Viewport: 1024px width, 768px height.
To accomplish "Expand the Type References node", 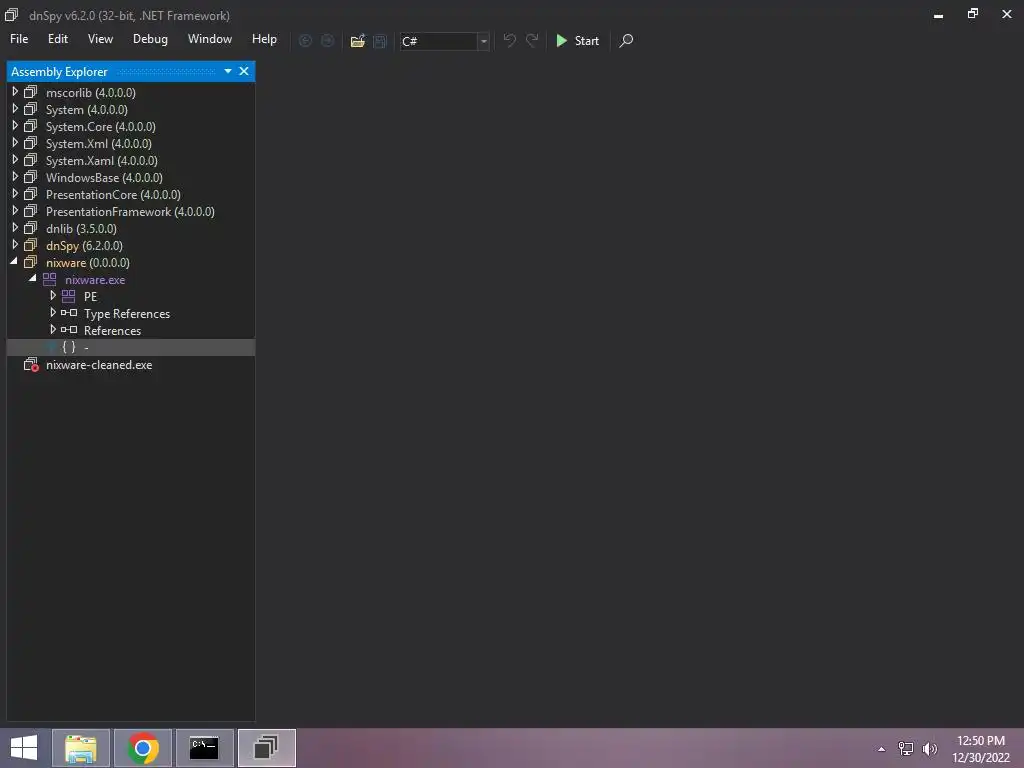I will pyautogui.click(x=53, y=313).
